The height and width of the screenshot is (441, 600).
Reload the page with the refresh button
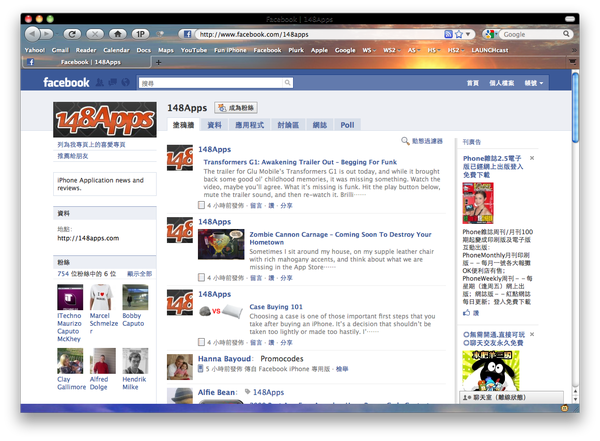tap(72, 34)
